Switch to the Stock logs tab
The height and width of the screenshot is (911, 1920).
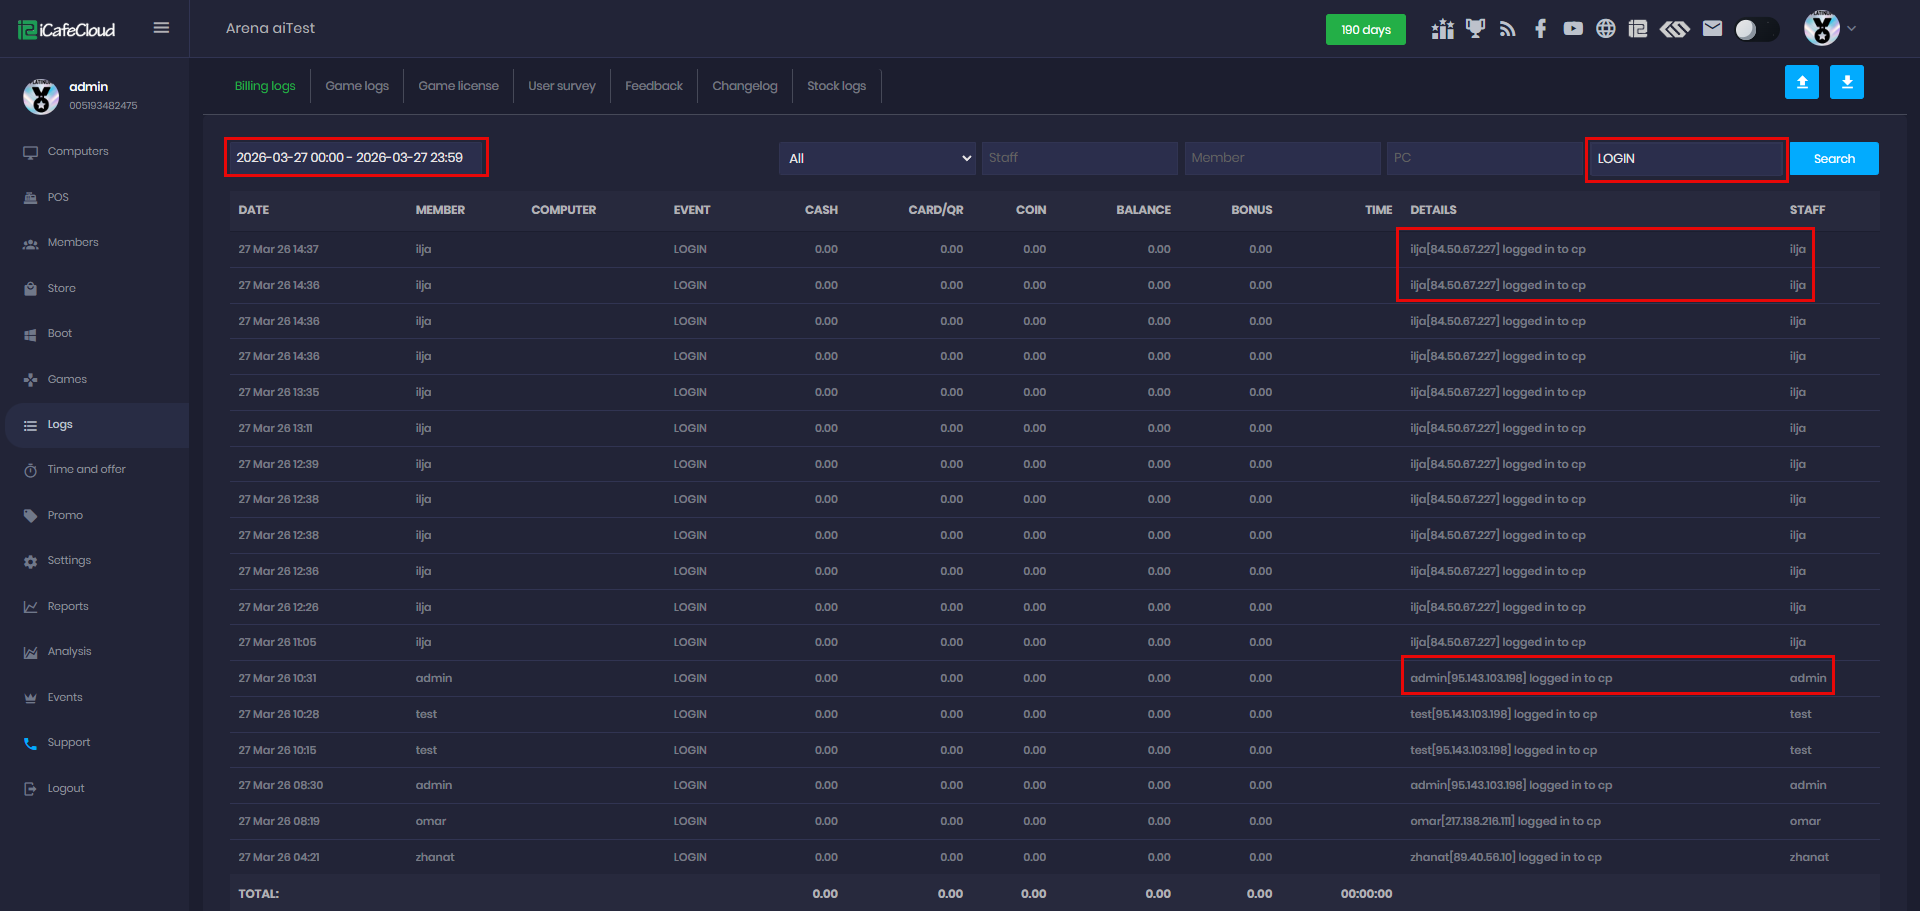click(836, 86)
